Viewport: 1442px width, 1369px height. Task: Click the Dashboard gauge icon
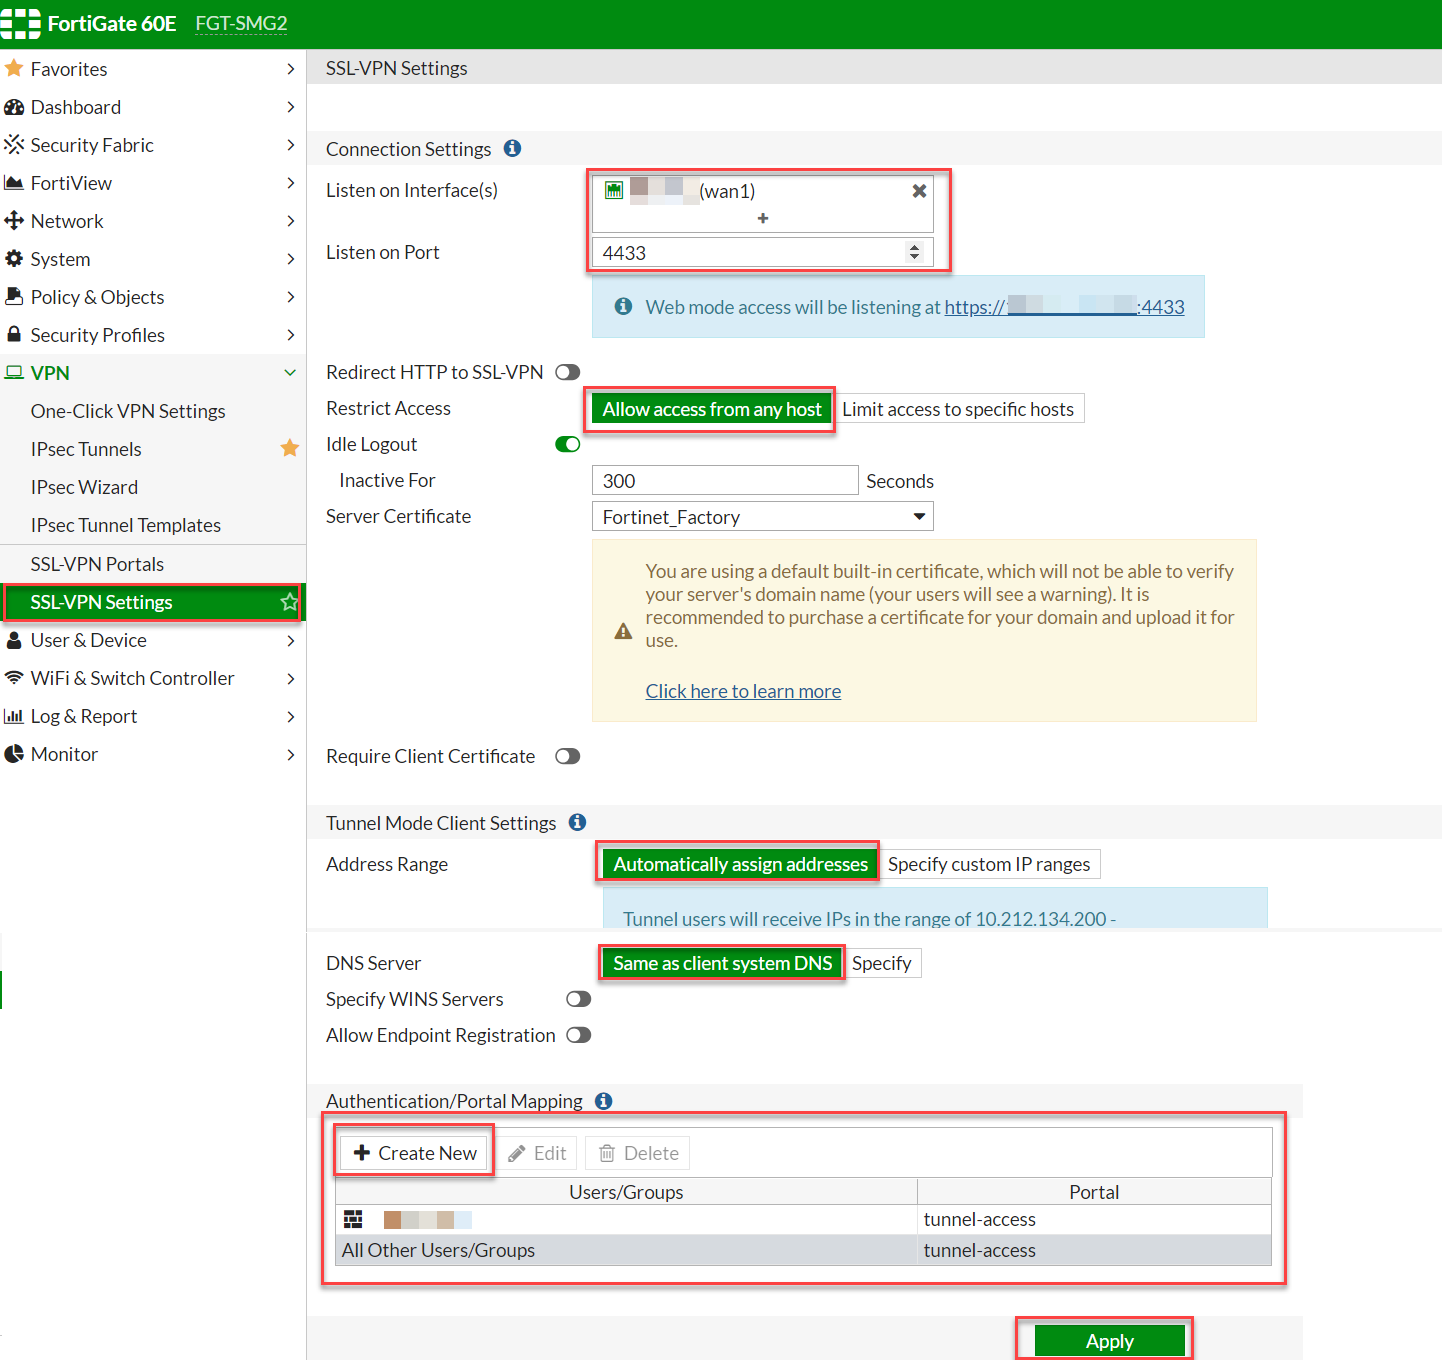click(x=14, y=107)
